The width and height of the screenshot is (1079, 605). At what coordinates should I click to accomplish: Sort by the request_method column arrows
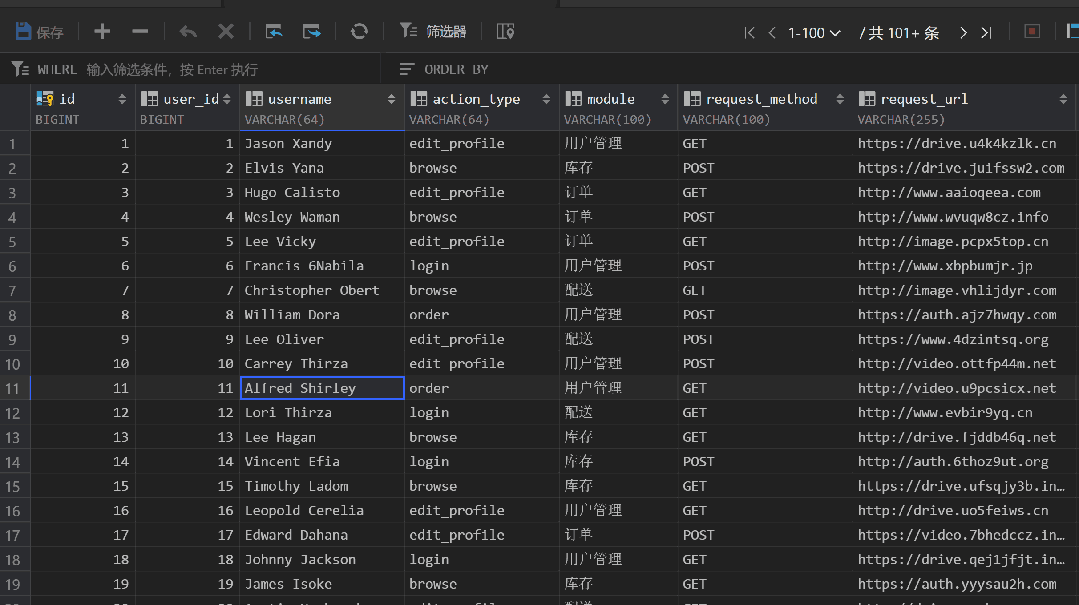pyautogui.click(x=840, y=99)
